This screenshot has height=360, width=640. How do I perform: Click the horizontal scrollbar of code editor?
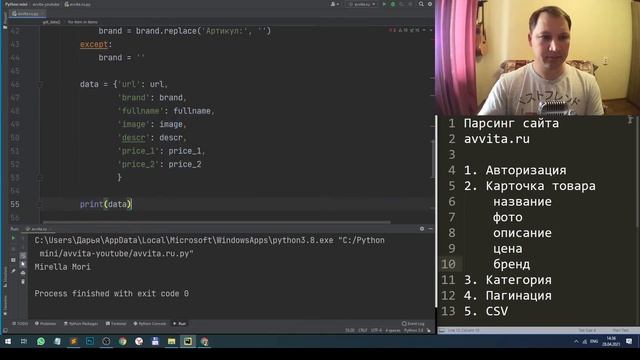(x=216, y=223)
